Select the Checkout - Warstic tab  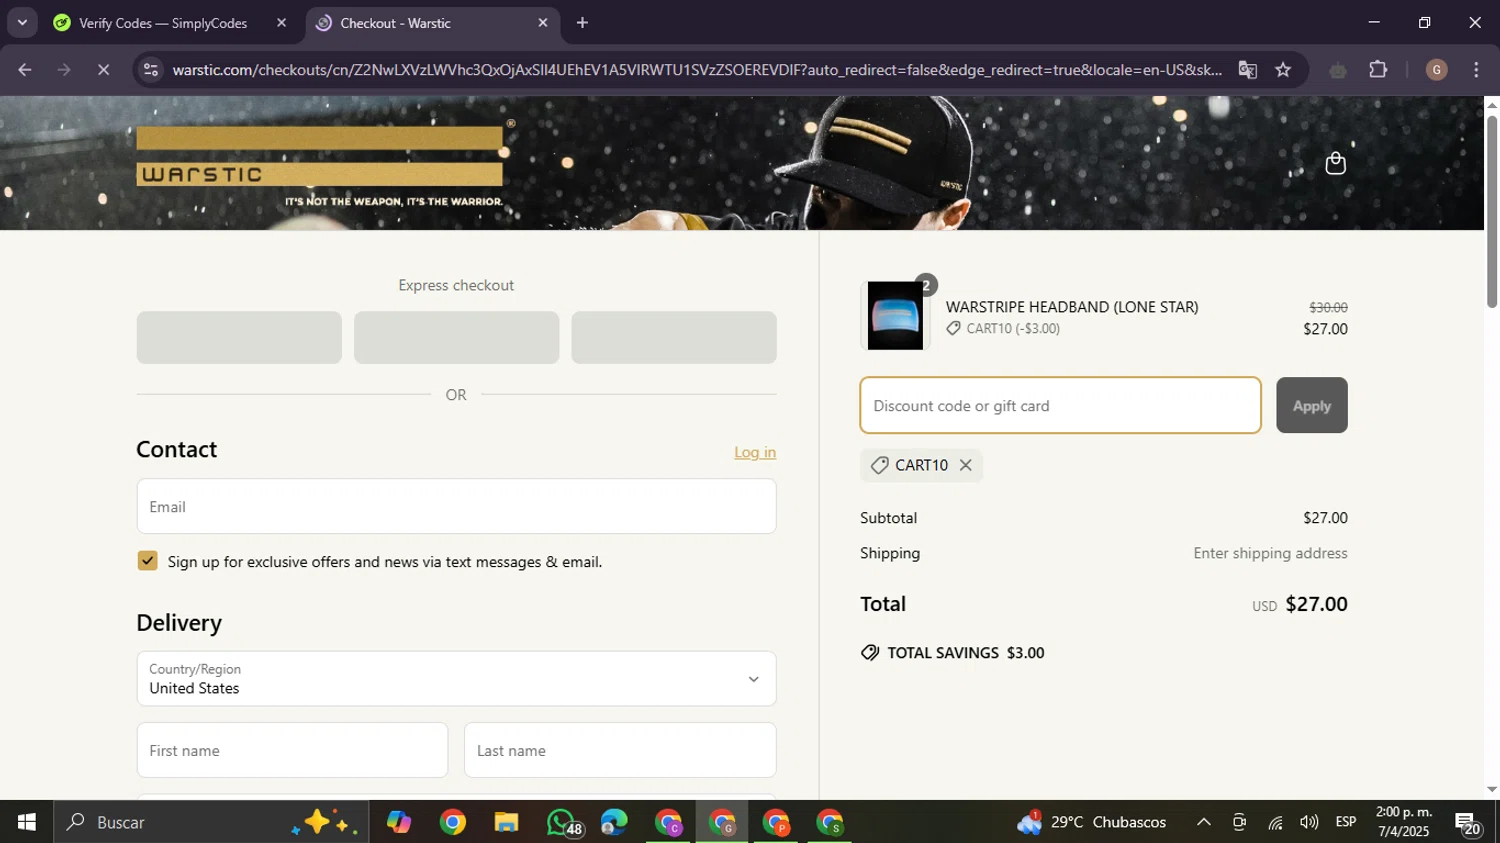396,23
